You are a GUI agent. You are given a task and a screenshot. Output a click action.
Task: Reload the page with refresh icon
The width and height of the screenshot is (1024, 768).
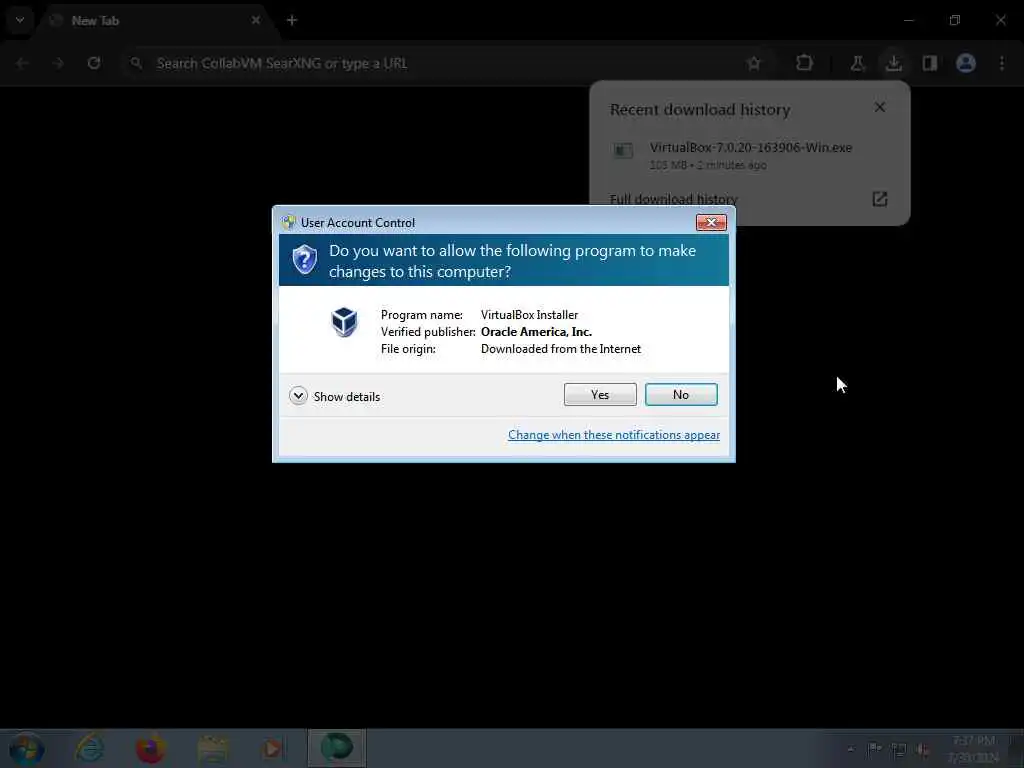point(94,63)
